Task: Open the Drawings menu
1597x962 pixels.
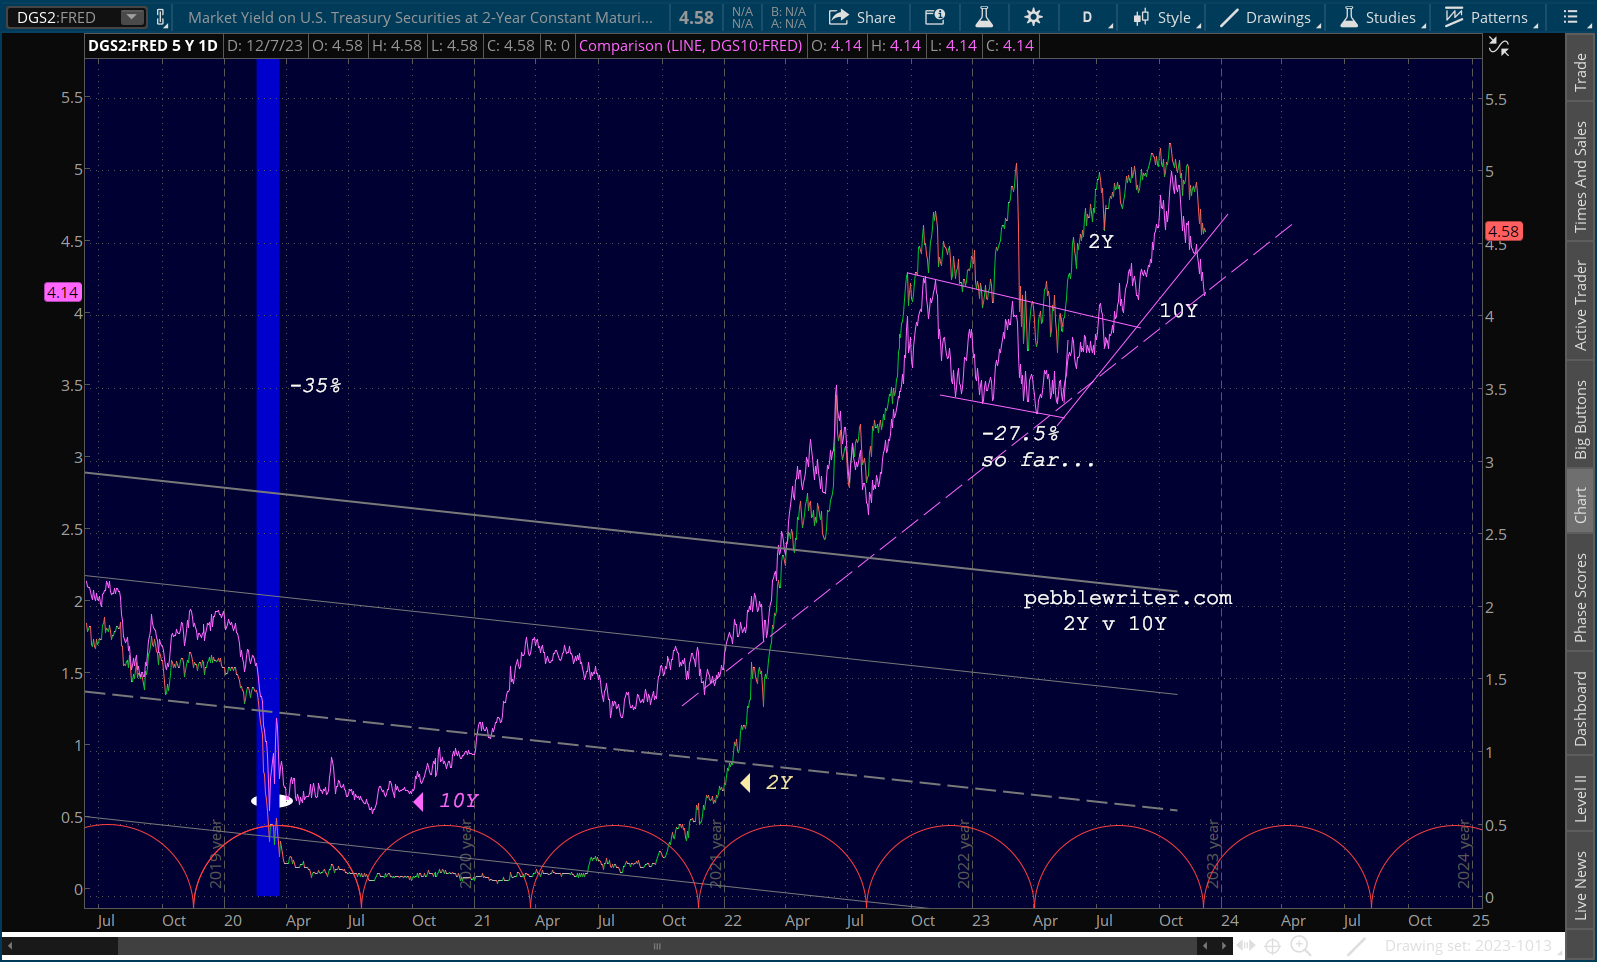Action: click(1266, 17)
